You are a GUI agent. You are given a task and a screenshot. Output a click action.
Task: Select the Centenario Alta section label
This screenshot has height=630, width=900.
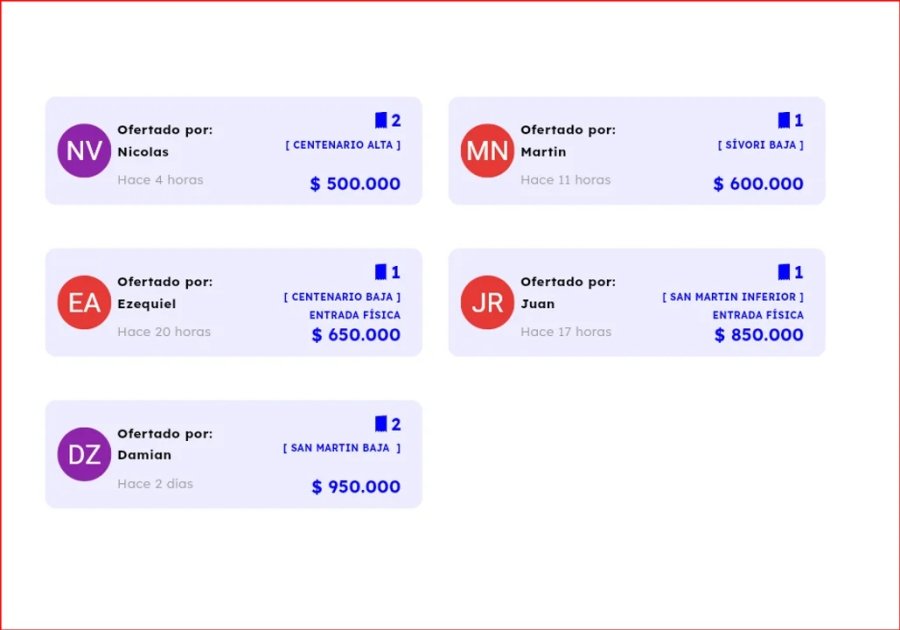(x=343, y=145)
